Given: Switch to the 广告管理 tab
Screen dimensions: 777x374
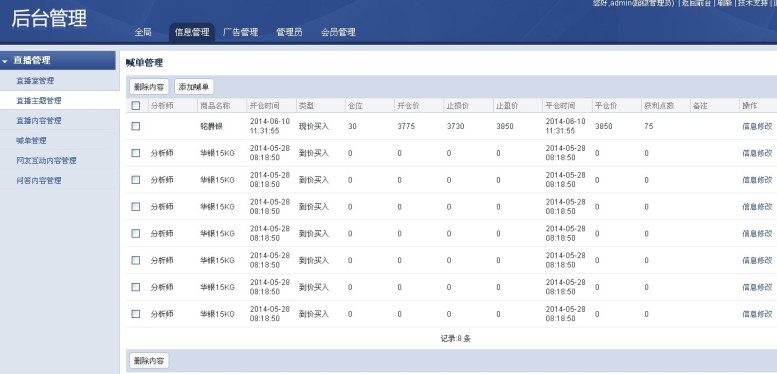Looking at the screenshot, I should [x=240, y=32].
